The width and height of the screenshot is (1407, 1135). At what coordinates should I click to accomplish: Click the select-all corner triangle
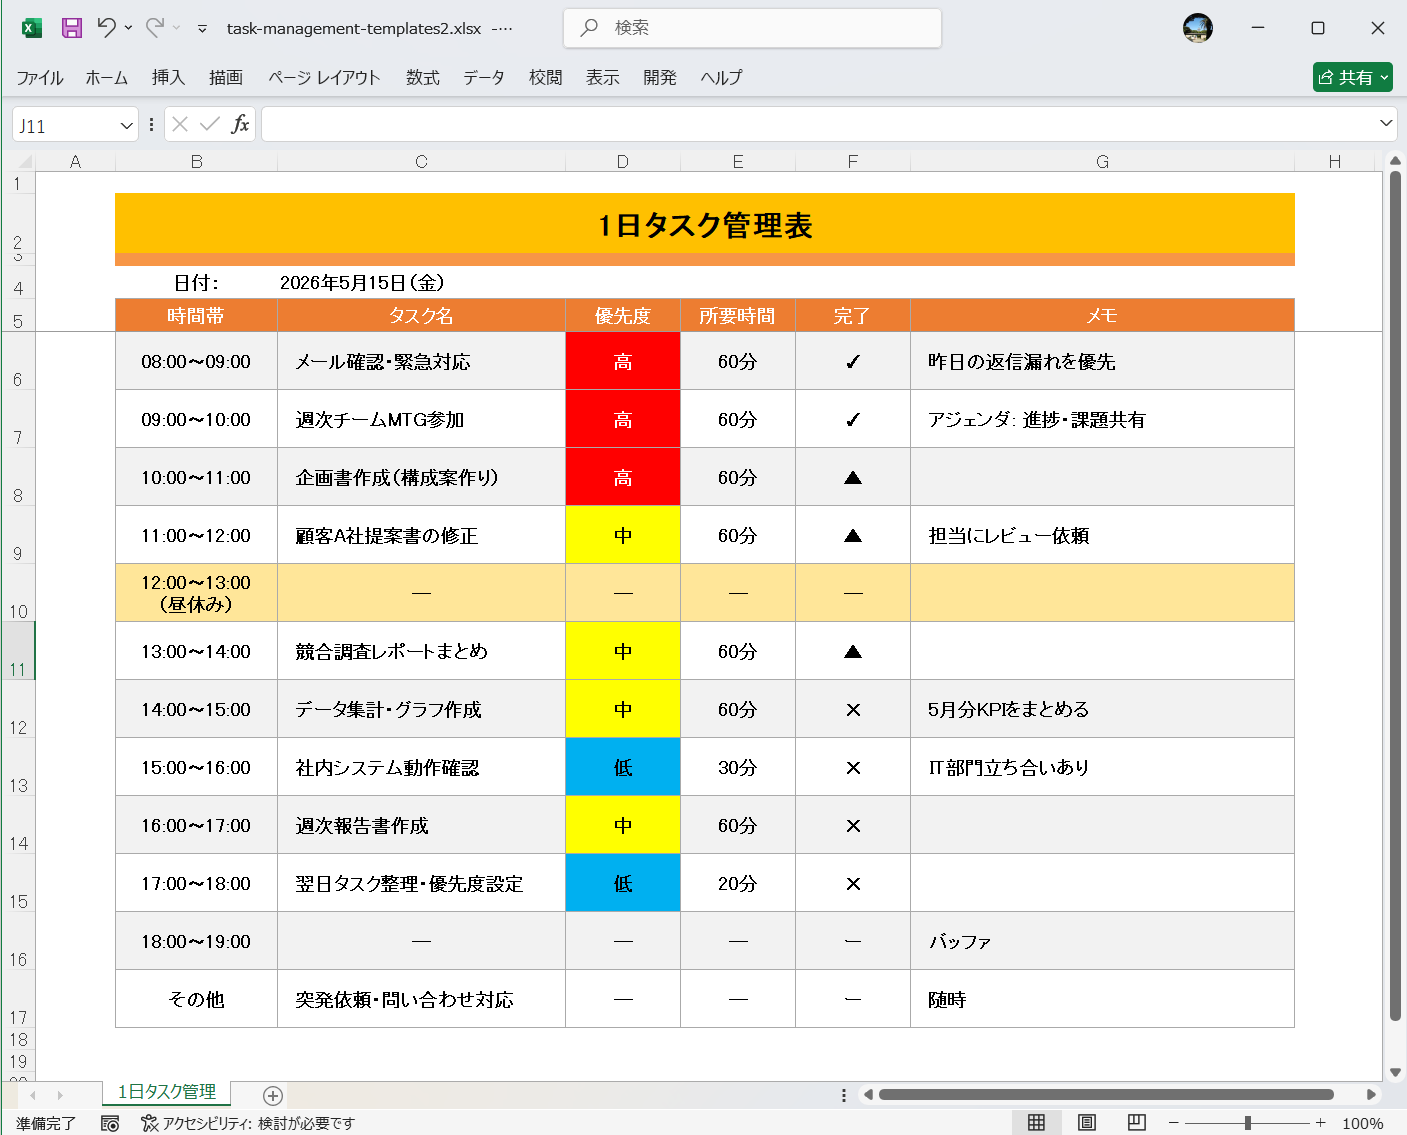pyautogui.click(x=24, y=161)
